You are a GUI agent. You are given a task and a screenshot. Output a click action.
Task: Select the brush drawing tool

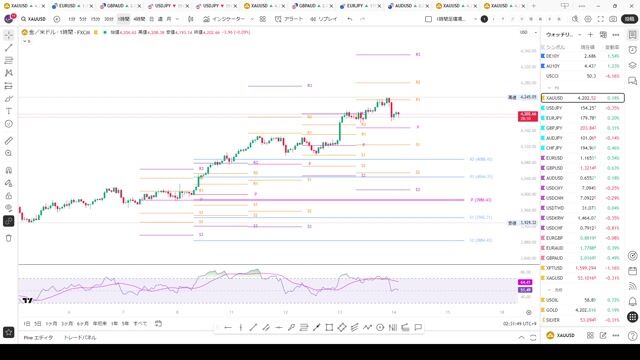[x=9, y=99]
